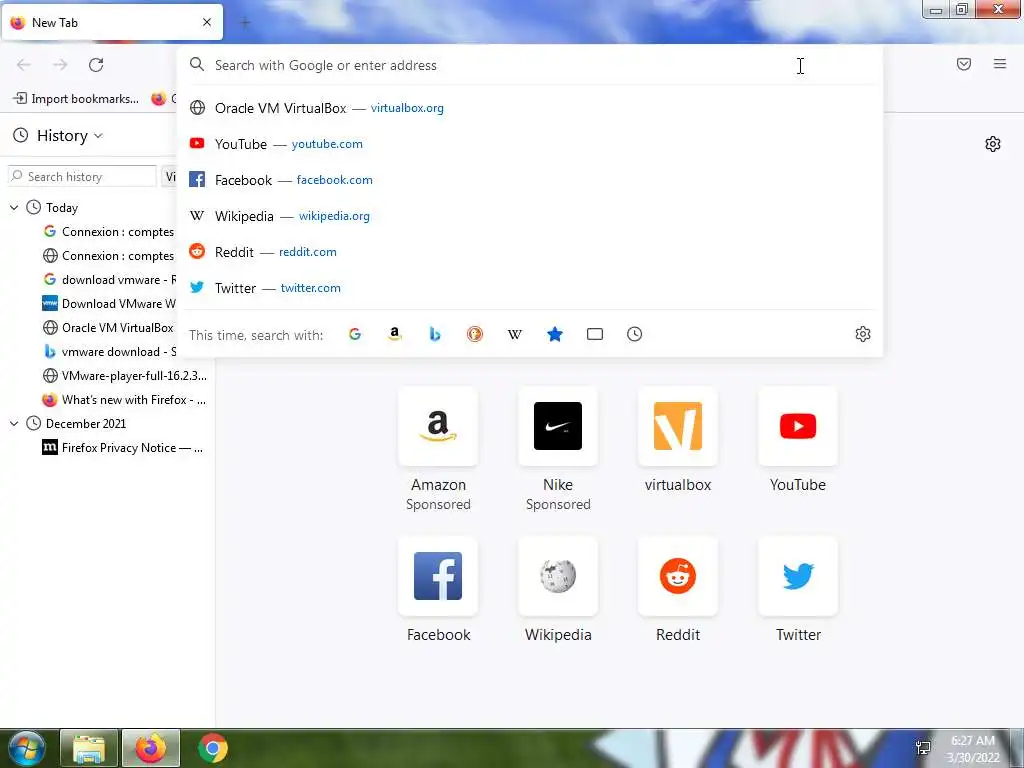This screenshot has height=768, width=1024.
Task: Open Oracle VM VirtualBox history entry
Action: [110, 328]
